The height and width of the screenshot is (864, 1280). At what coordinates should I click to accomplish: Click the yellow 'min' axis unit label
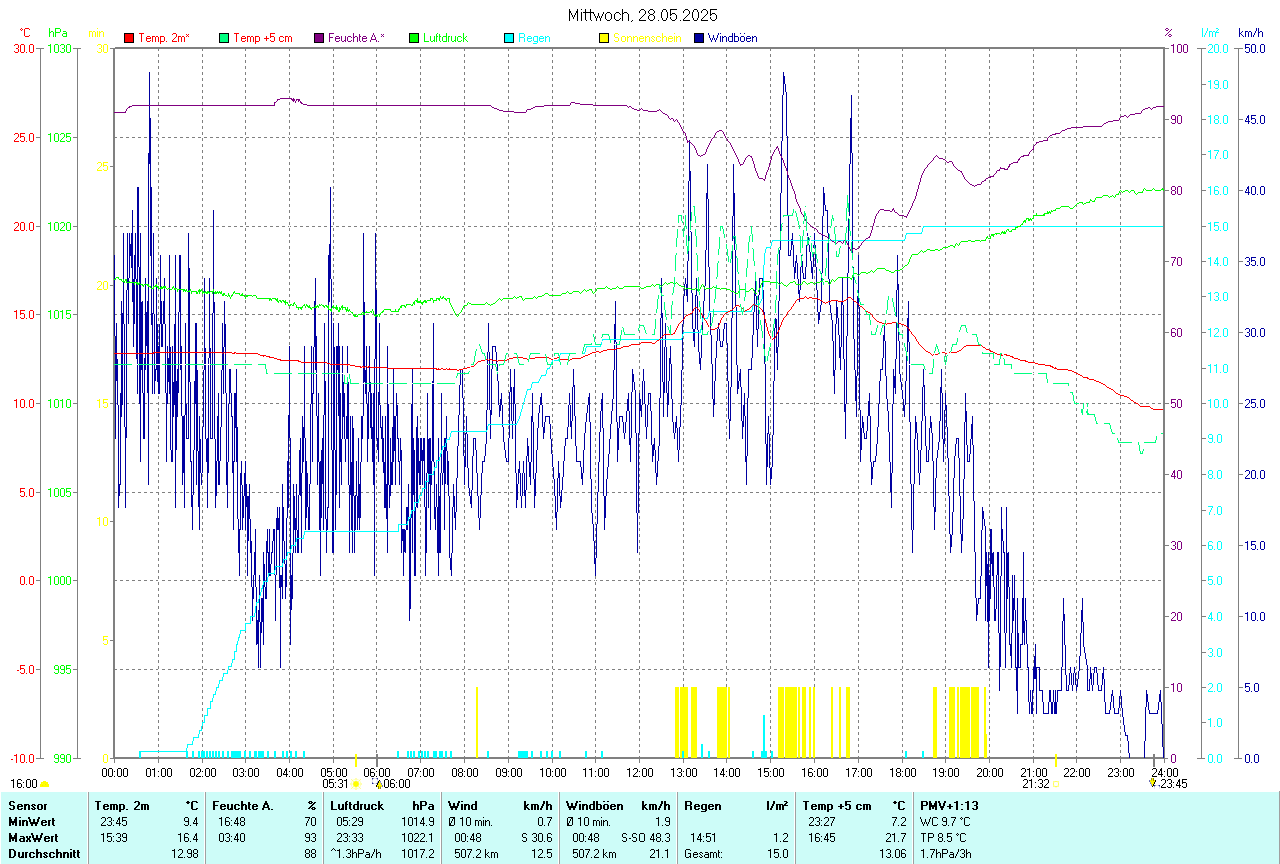coord(97,33)
